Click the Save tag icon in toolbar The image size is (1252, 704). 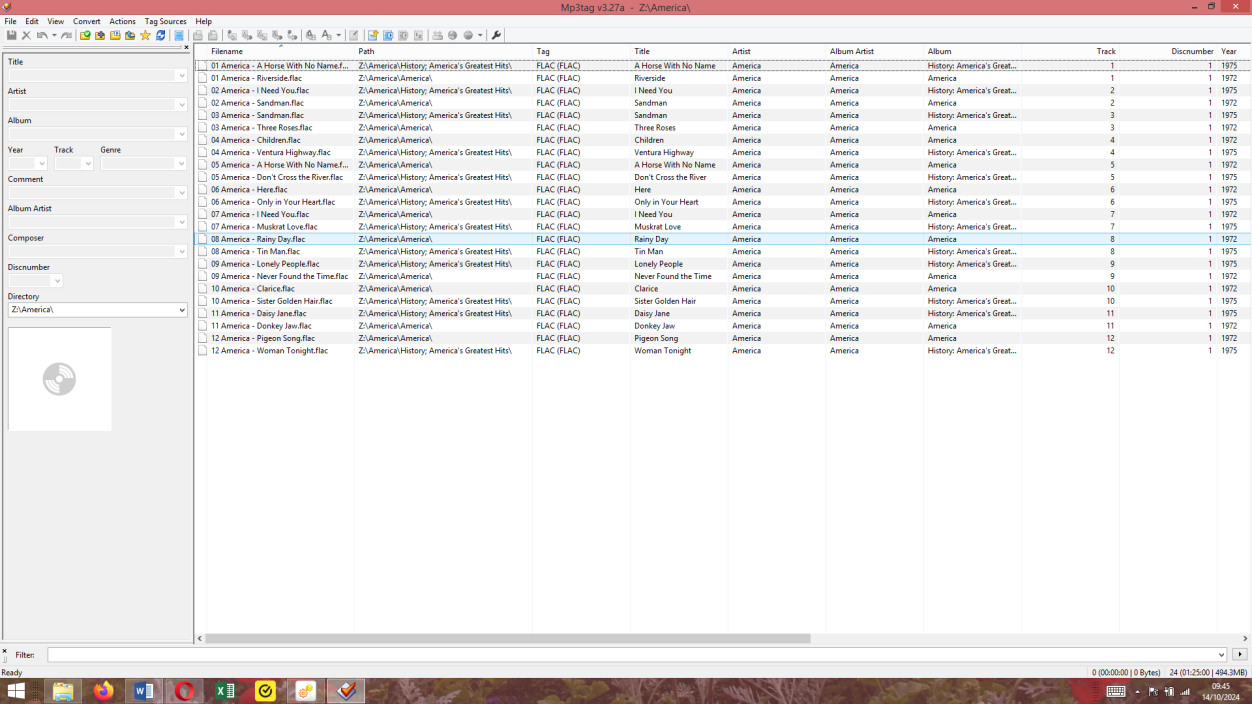[x=11, y=35]
